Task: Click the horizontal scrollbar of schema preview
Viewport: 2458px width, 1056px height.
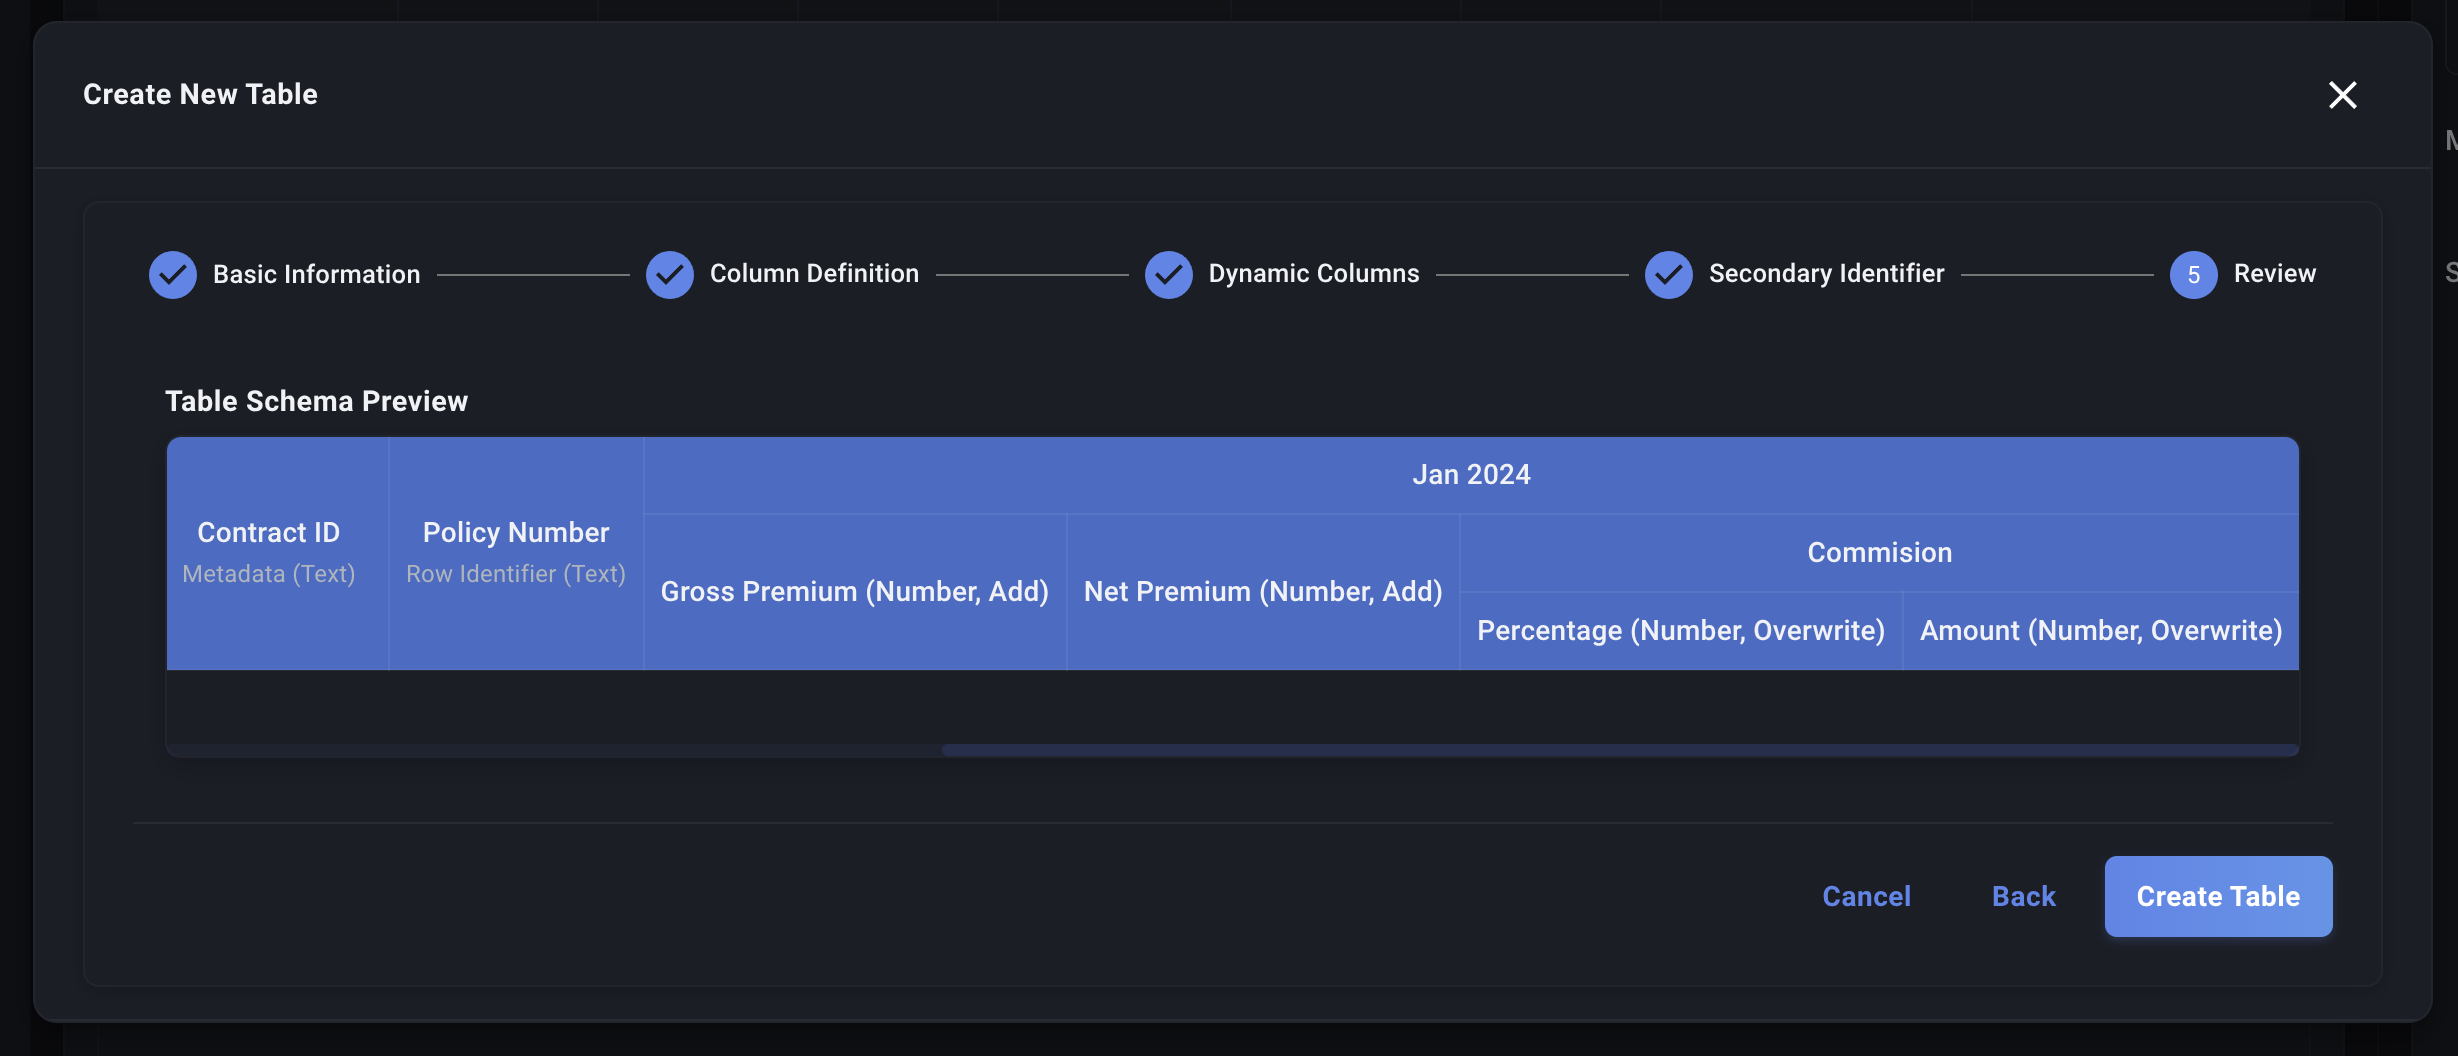Action: [x=1620, y=750]
